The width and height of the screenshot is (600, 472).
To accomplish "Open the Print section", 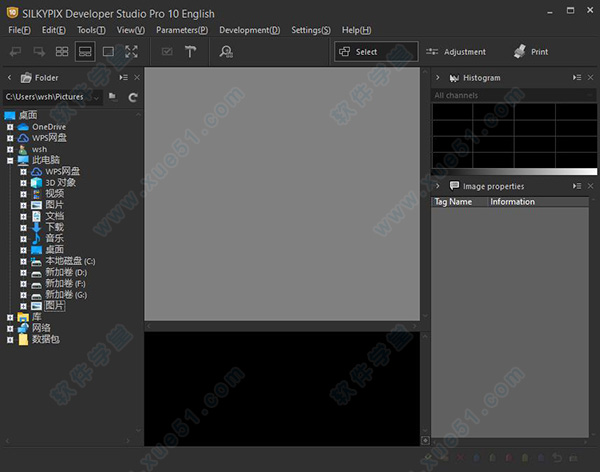I will 531,51.
